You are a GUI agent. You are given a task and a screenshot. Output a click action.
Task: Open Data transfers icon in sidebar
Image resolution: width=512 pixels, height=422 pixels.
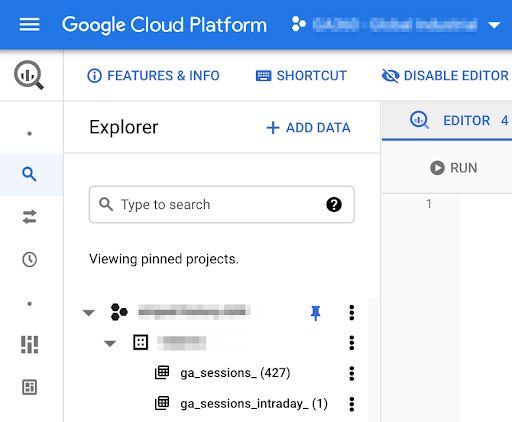(29, 217)
